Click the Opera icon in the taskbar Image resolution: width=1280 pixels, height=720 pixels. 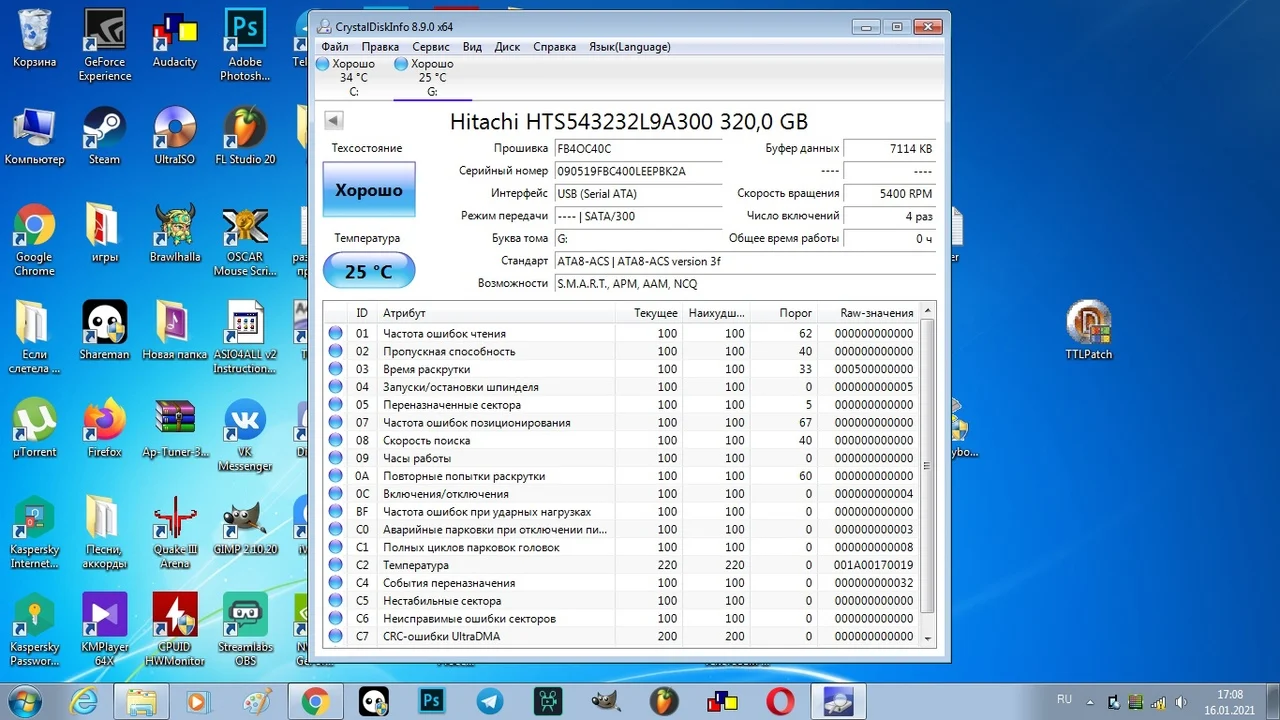(780, 701)
